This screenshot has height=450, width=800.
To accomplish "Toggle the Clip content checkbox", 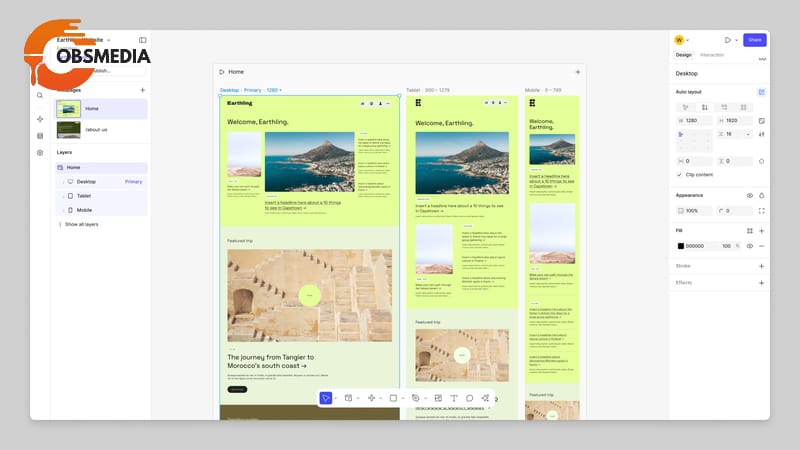I will 680,174.
